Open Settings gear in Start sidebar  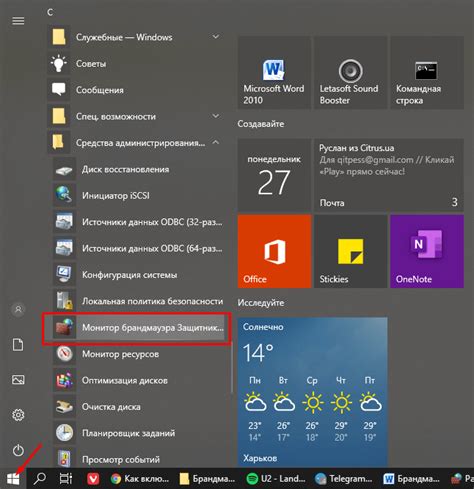pos(18,415)
